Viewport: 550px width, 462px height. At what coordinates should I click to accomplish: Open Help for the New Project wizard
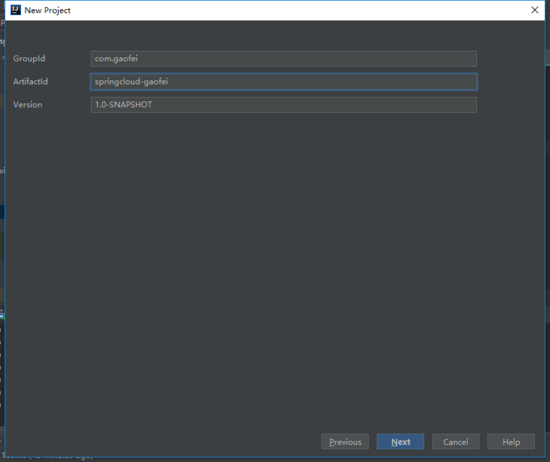pos(511,442)
